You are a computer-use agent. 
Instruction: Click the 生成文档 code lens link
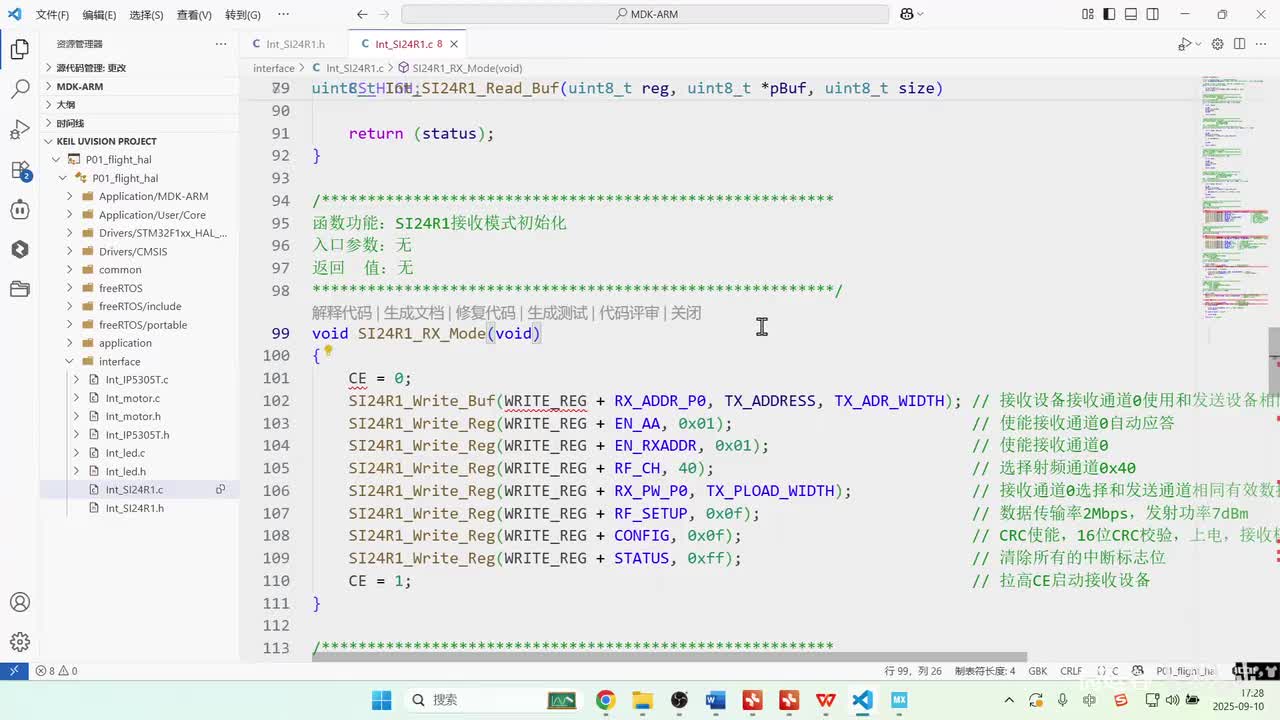click(413, 313)
